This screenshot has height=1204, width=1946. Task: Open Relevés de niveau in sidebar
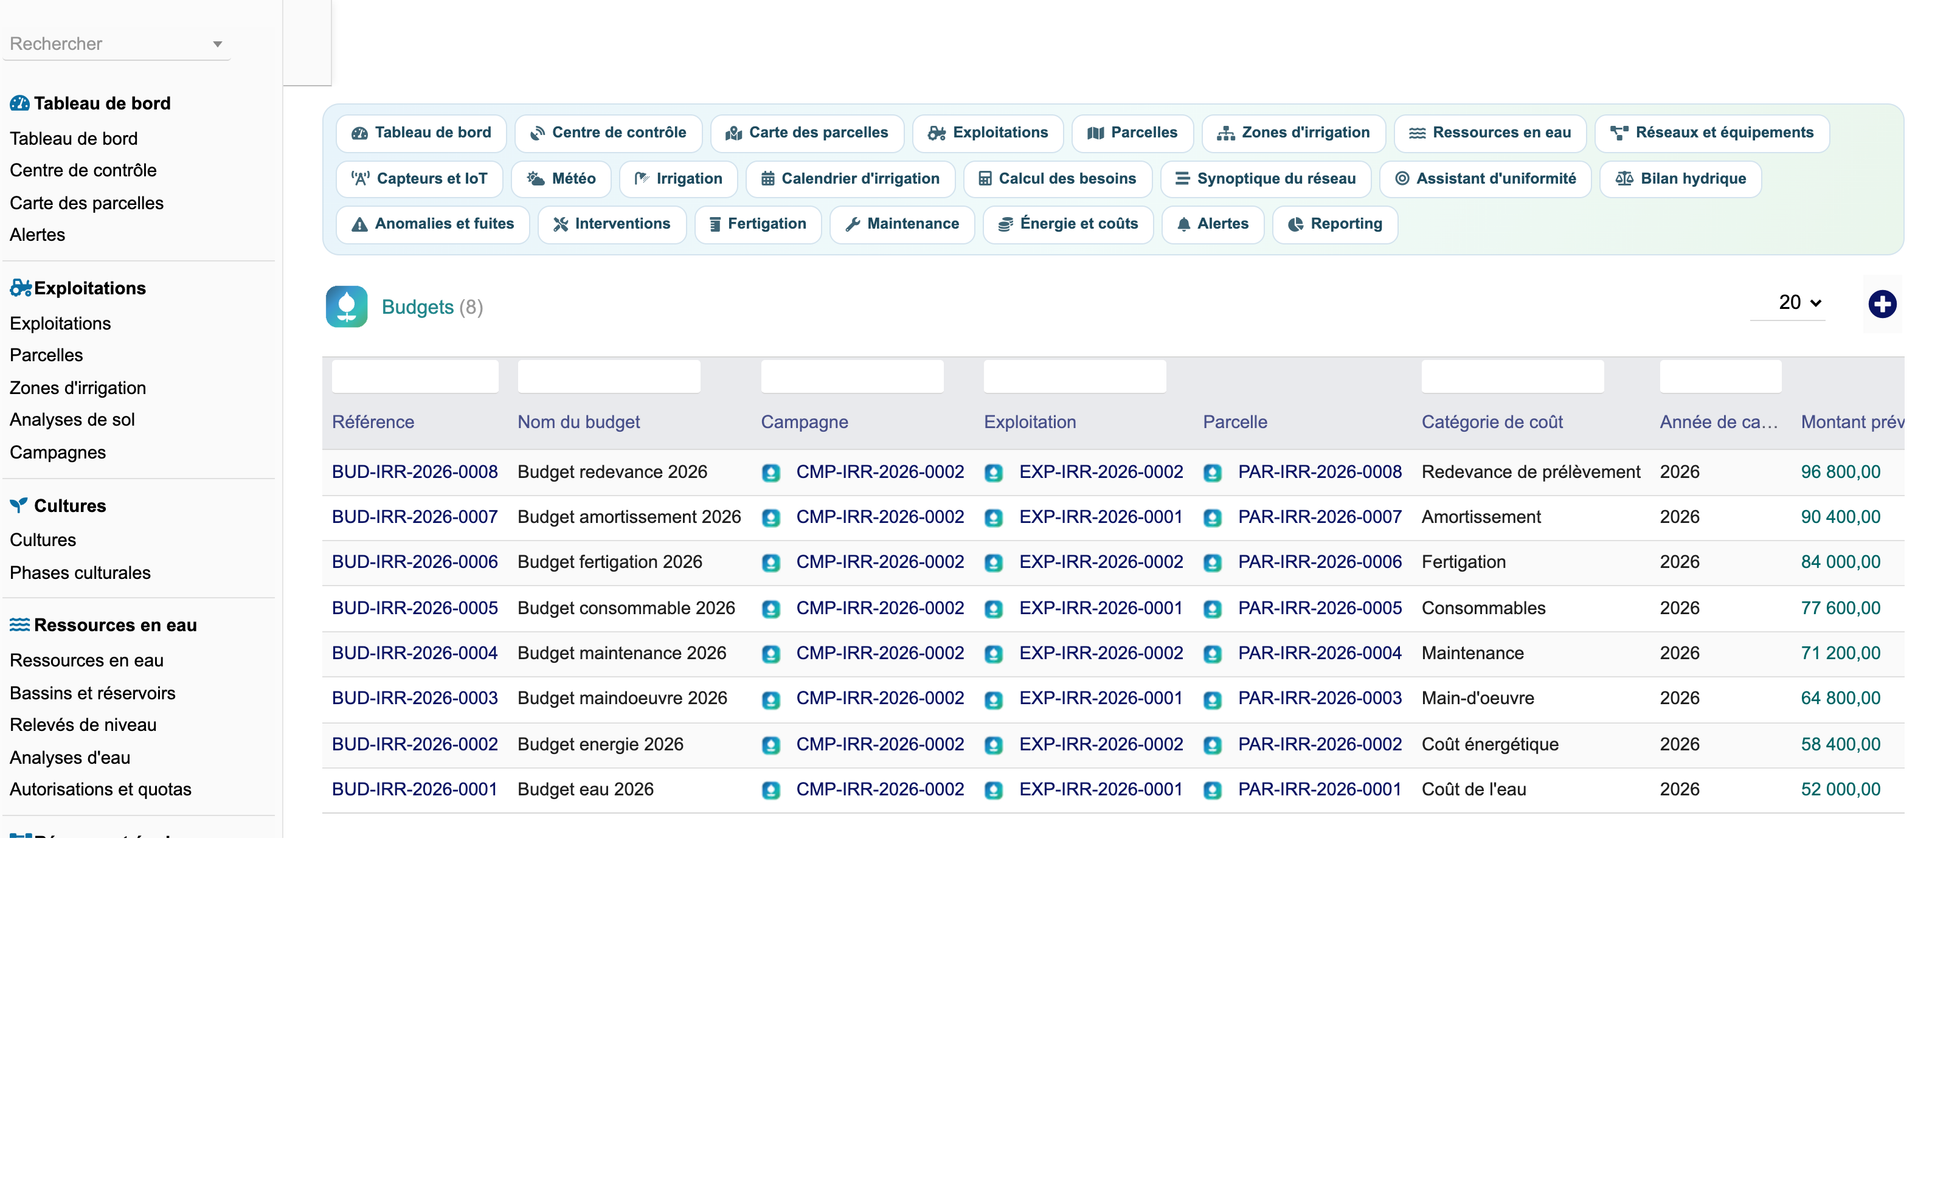point(83,725)
